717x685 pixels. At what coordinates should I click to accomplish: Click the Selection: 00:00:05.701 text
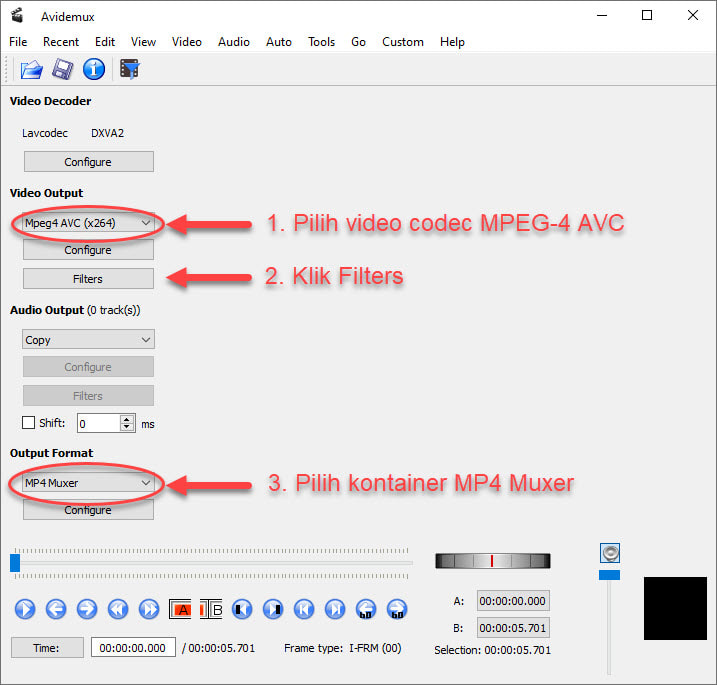[x=492, y=650]
